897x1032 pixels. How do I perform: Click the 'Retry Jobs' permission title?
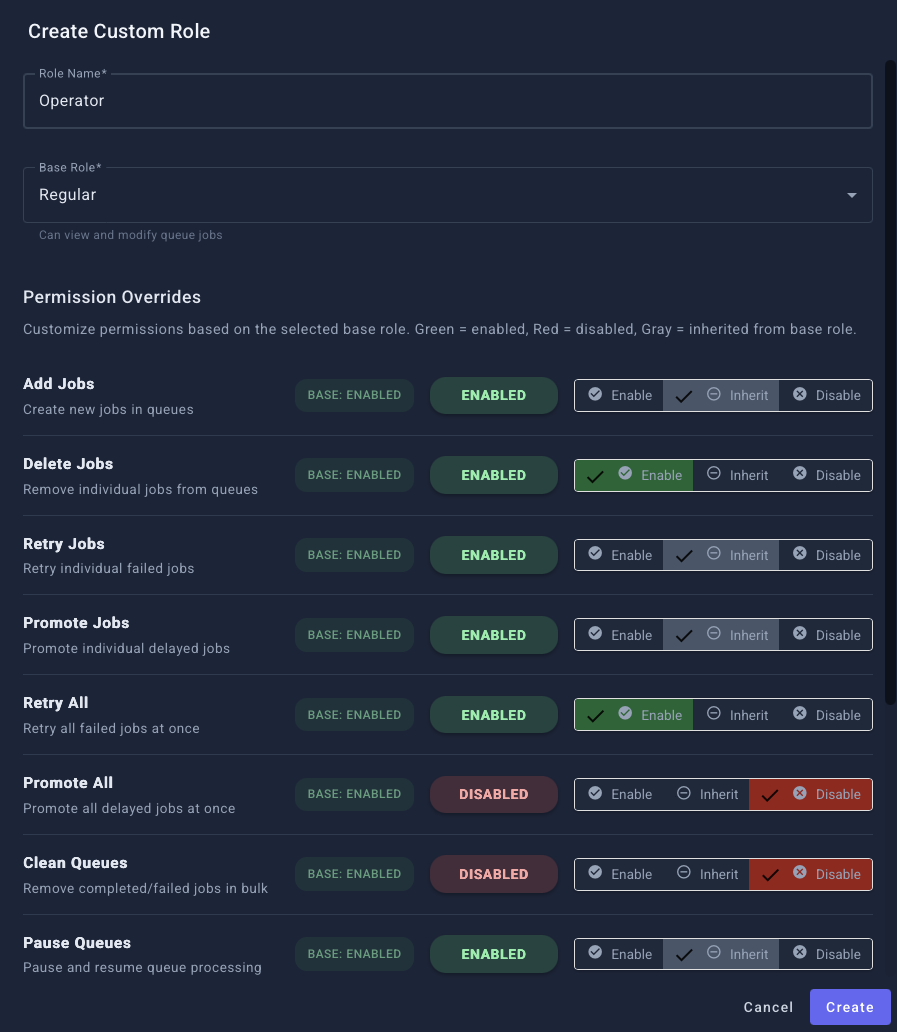[x=64, y=544]
